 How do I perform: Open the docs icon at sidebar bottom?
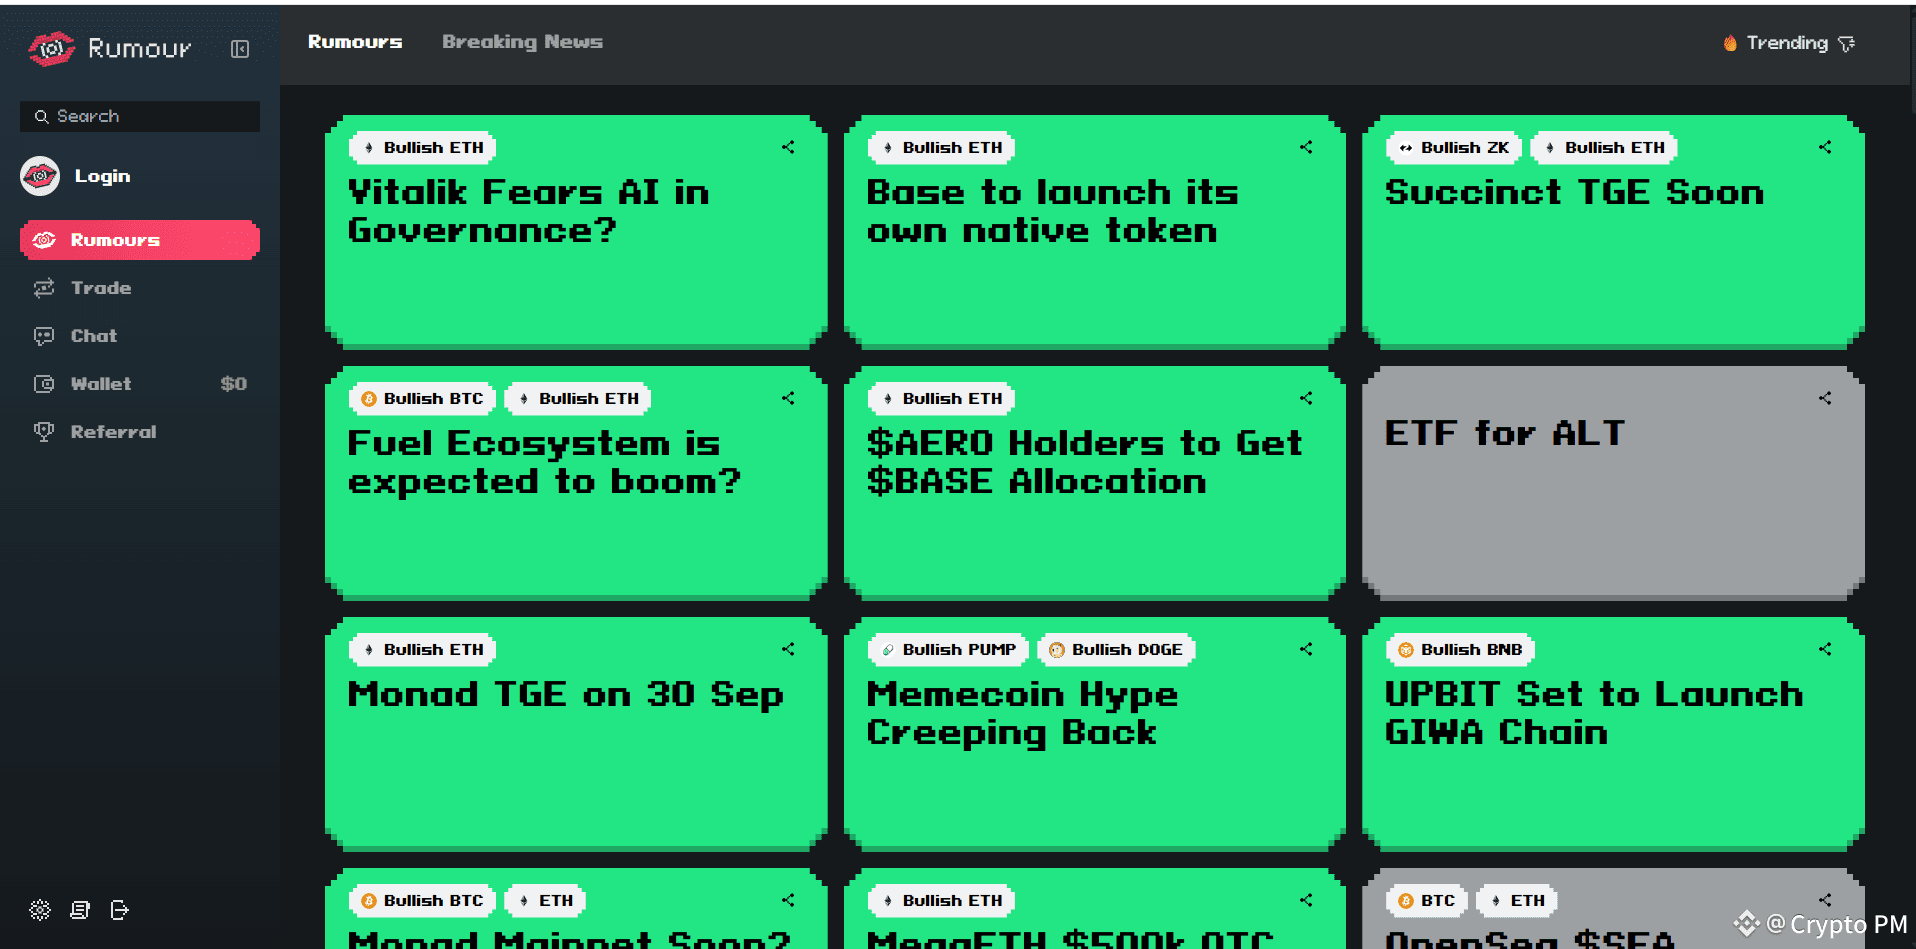(80, 910)
